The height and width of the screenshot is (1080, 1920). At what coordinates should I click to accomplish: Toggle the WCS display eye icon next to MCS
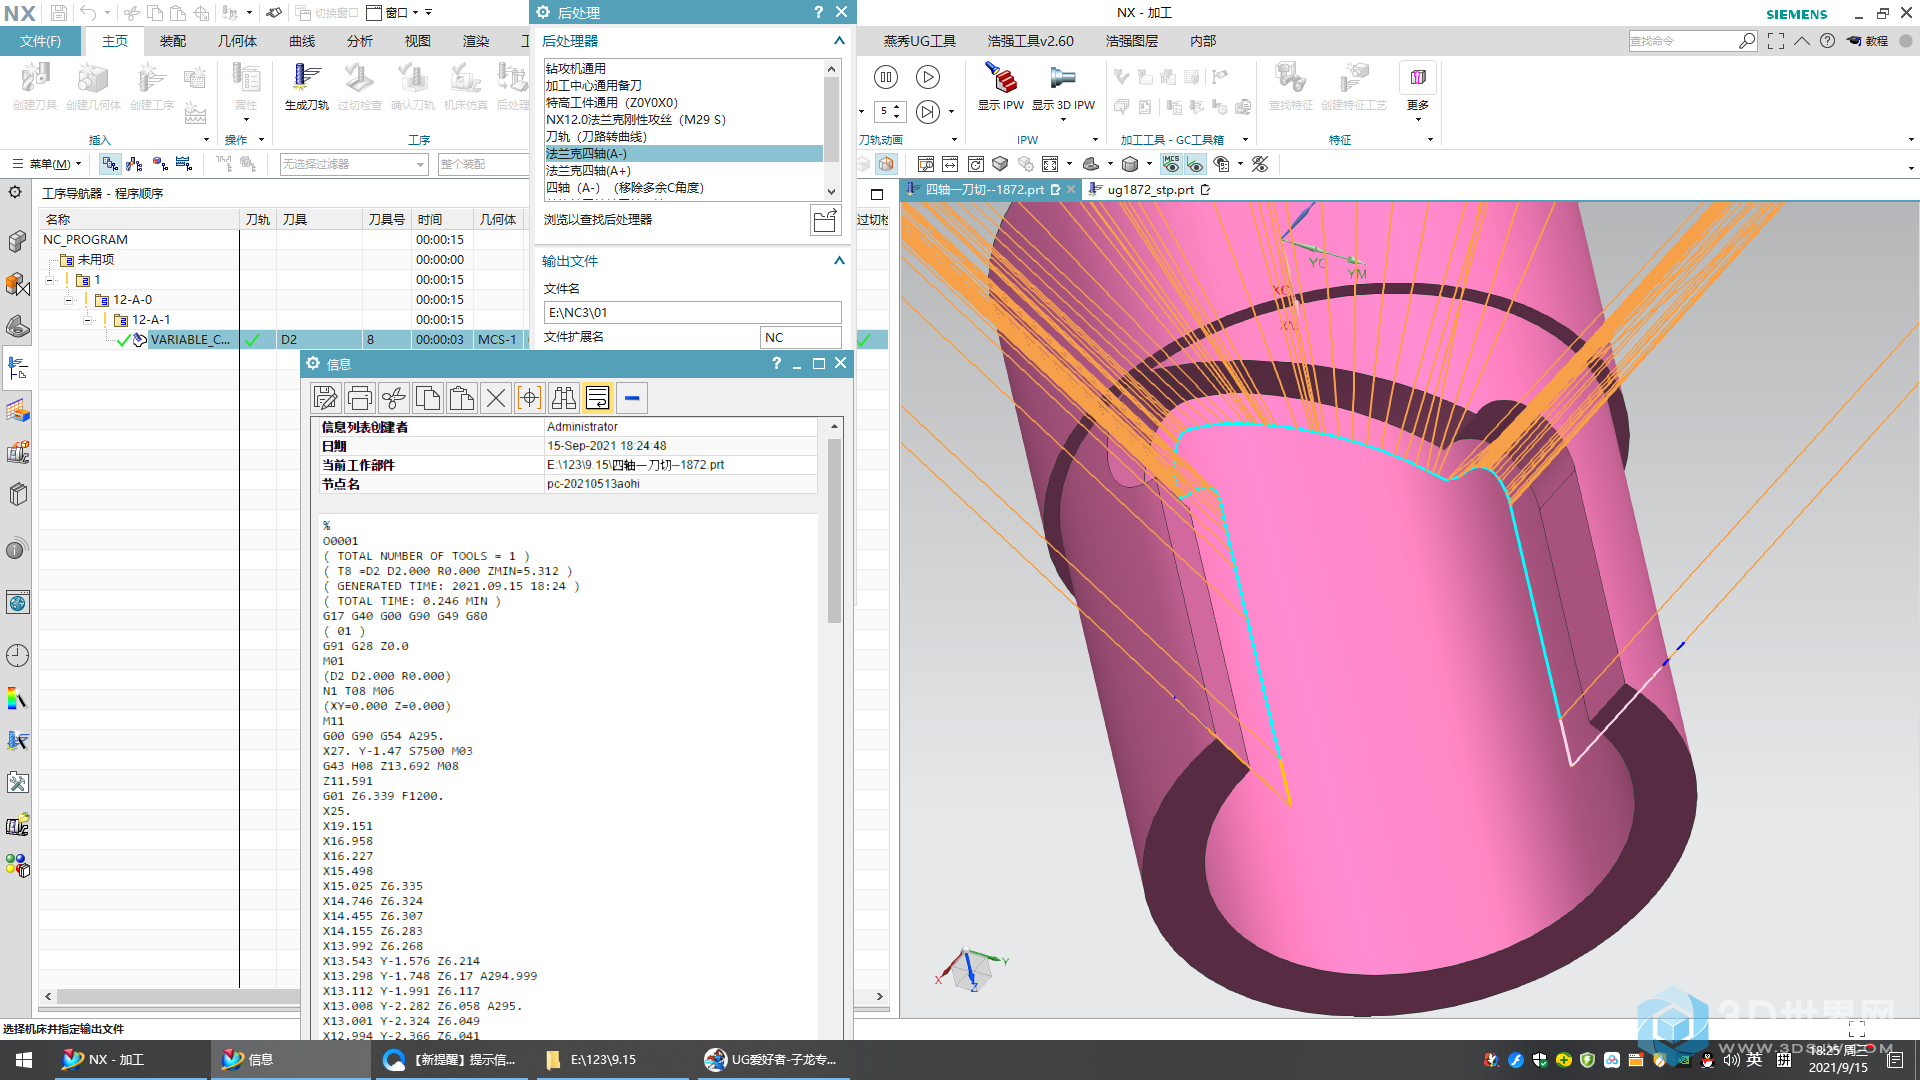pos(1195,164)
